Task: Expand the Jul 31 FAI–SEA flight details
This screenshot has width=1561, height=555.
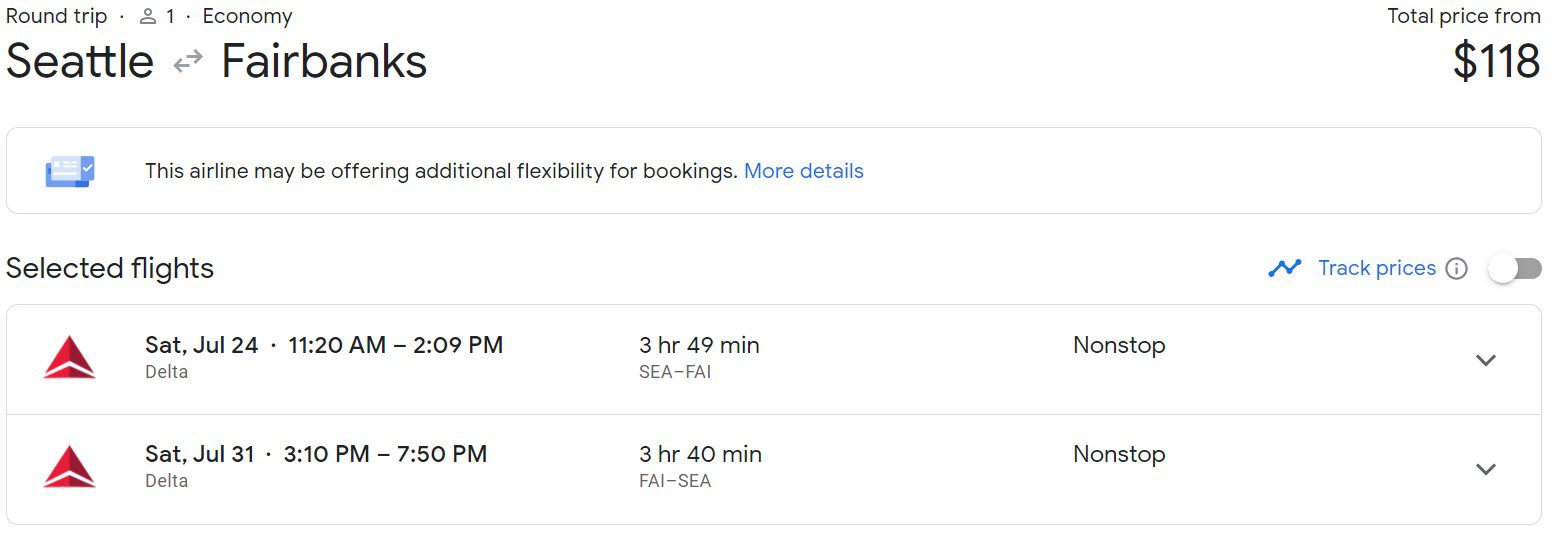Action: click(x=1486, y=469)
